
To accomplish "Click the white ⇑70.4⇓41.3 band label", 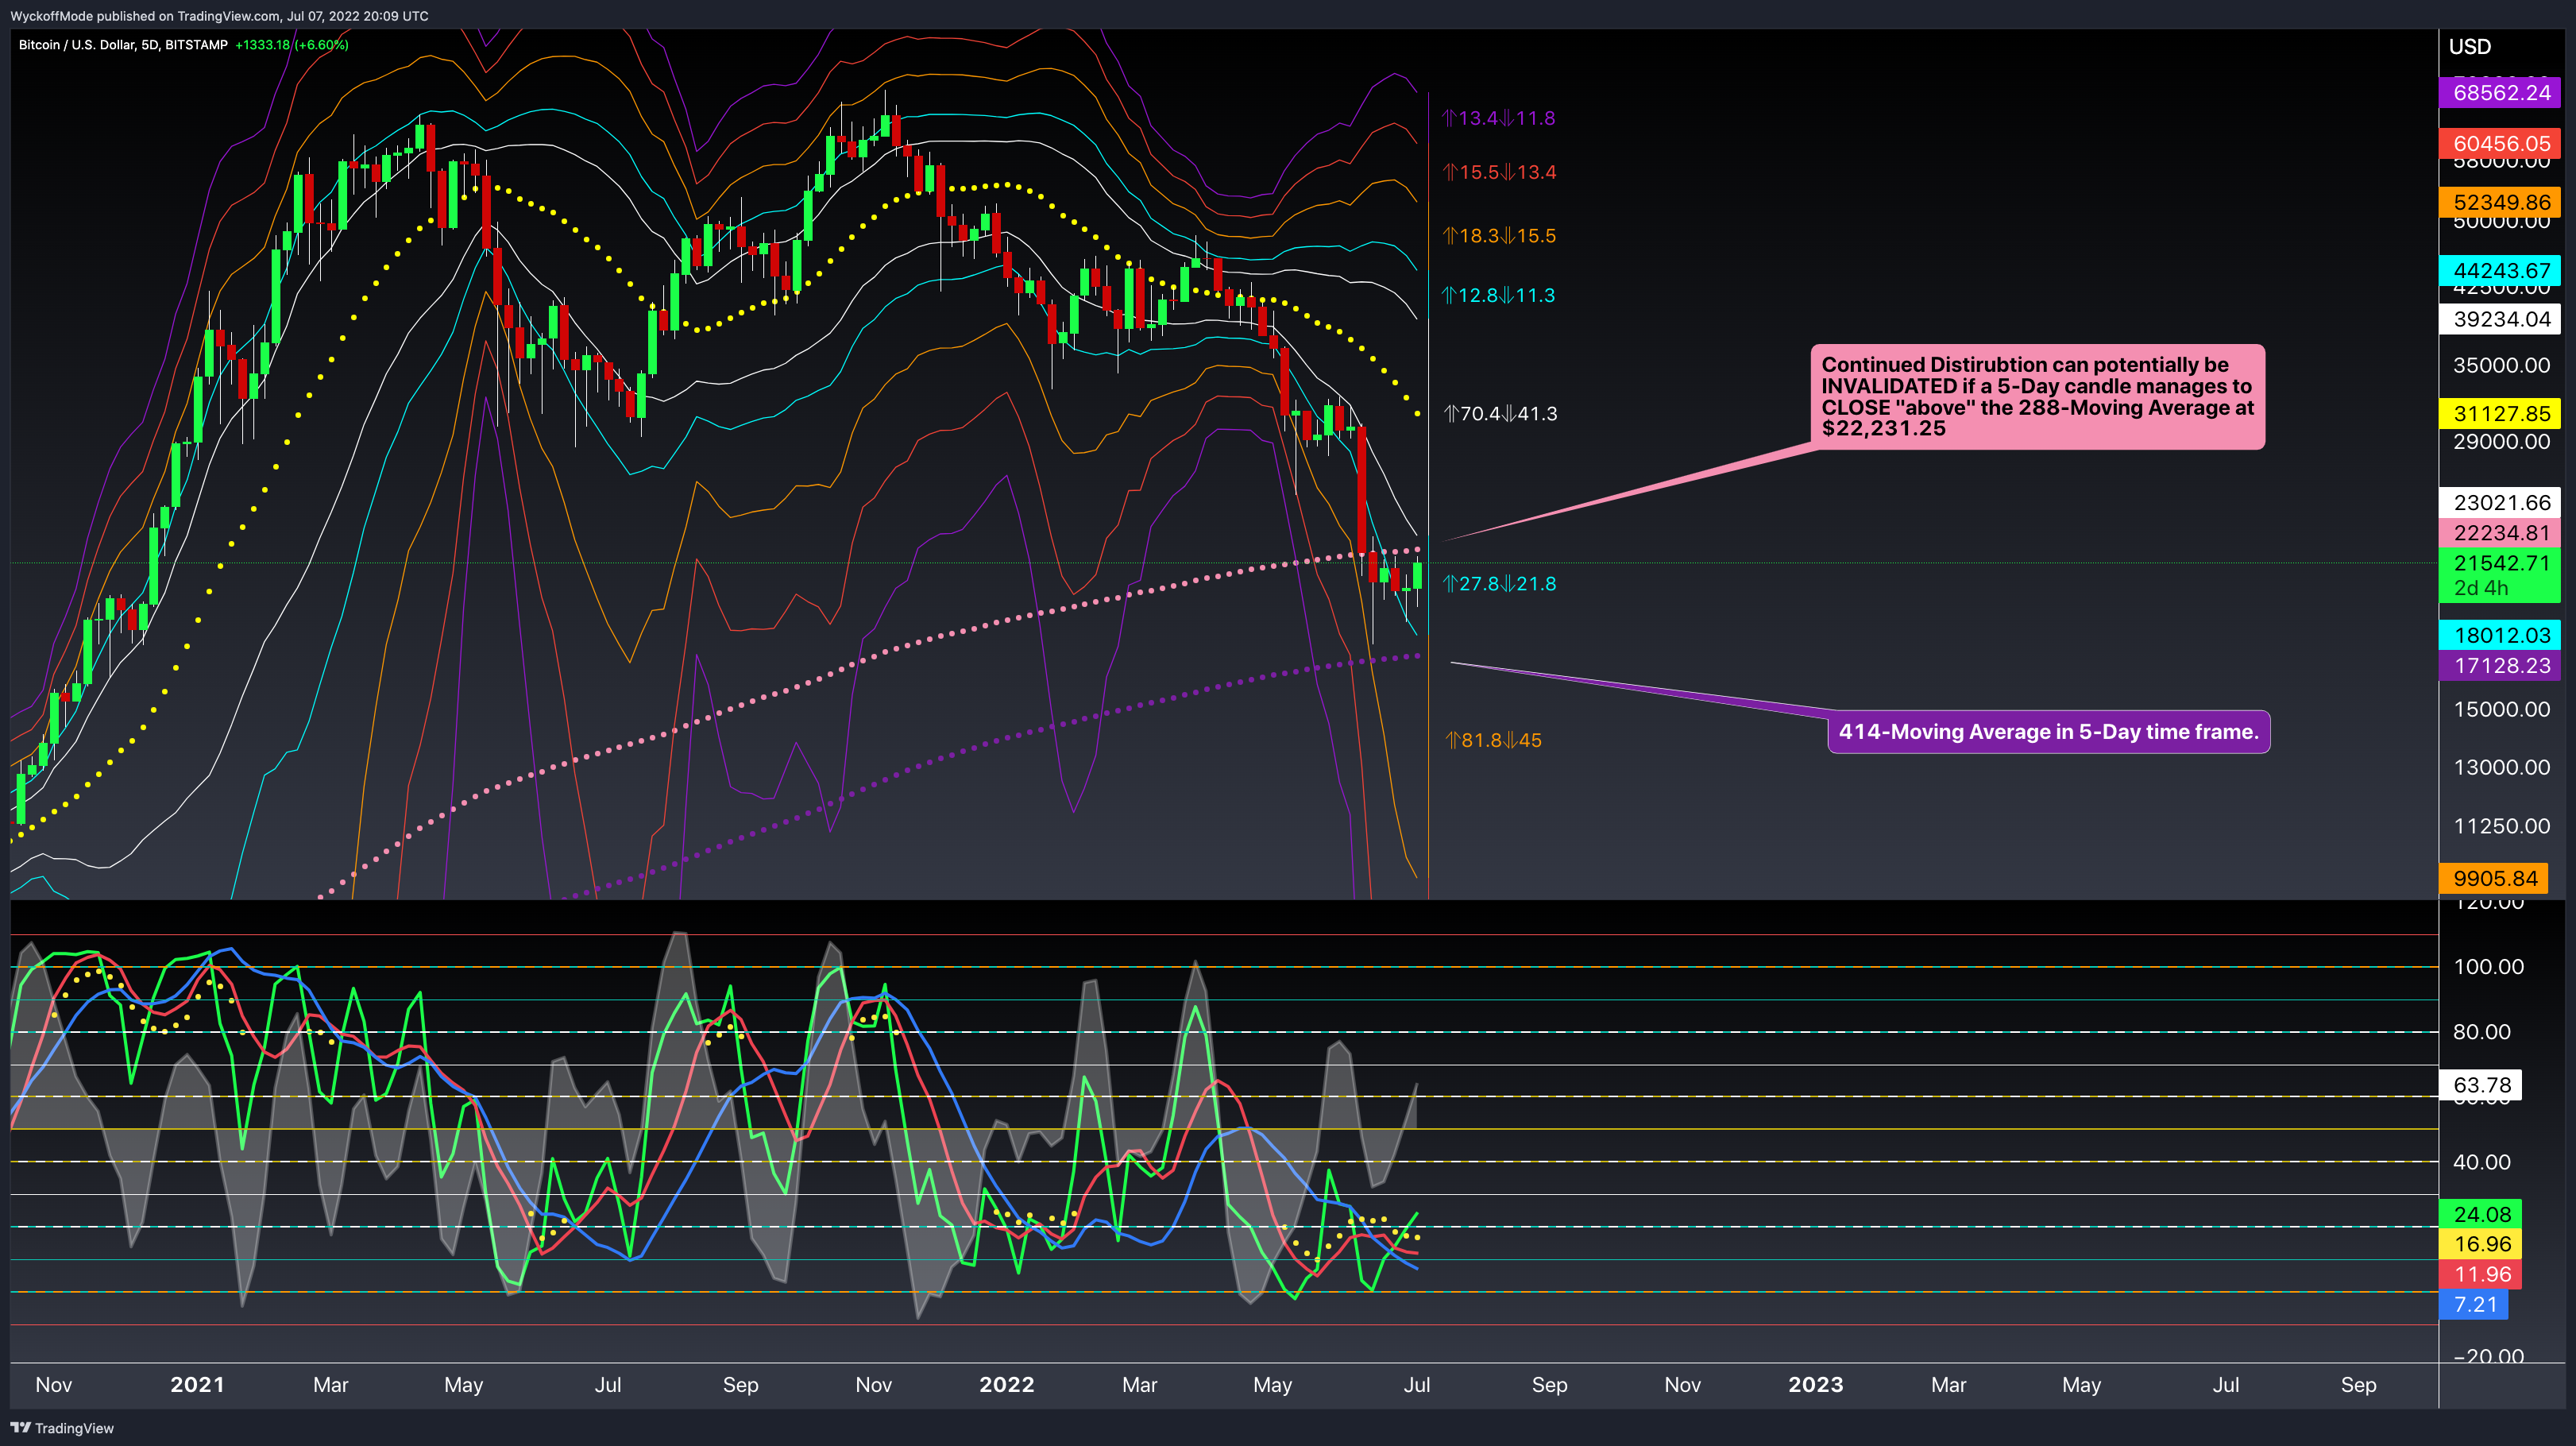I will point(1500,414).
